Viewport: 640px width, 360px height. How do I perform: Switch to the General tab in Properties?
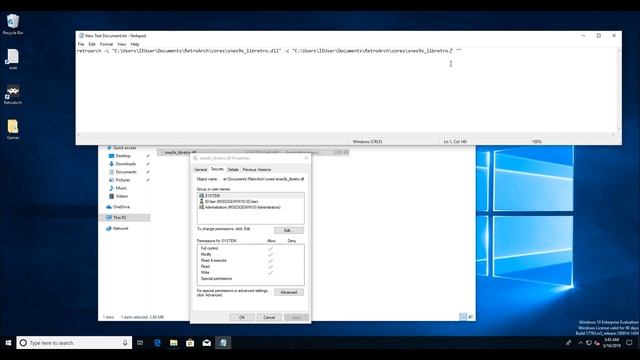(x=200, y=169)
